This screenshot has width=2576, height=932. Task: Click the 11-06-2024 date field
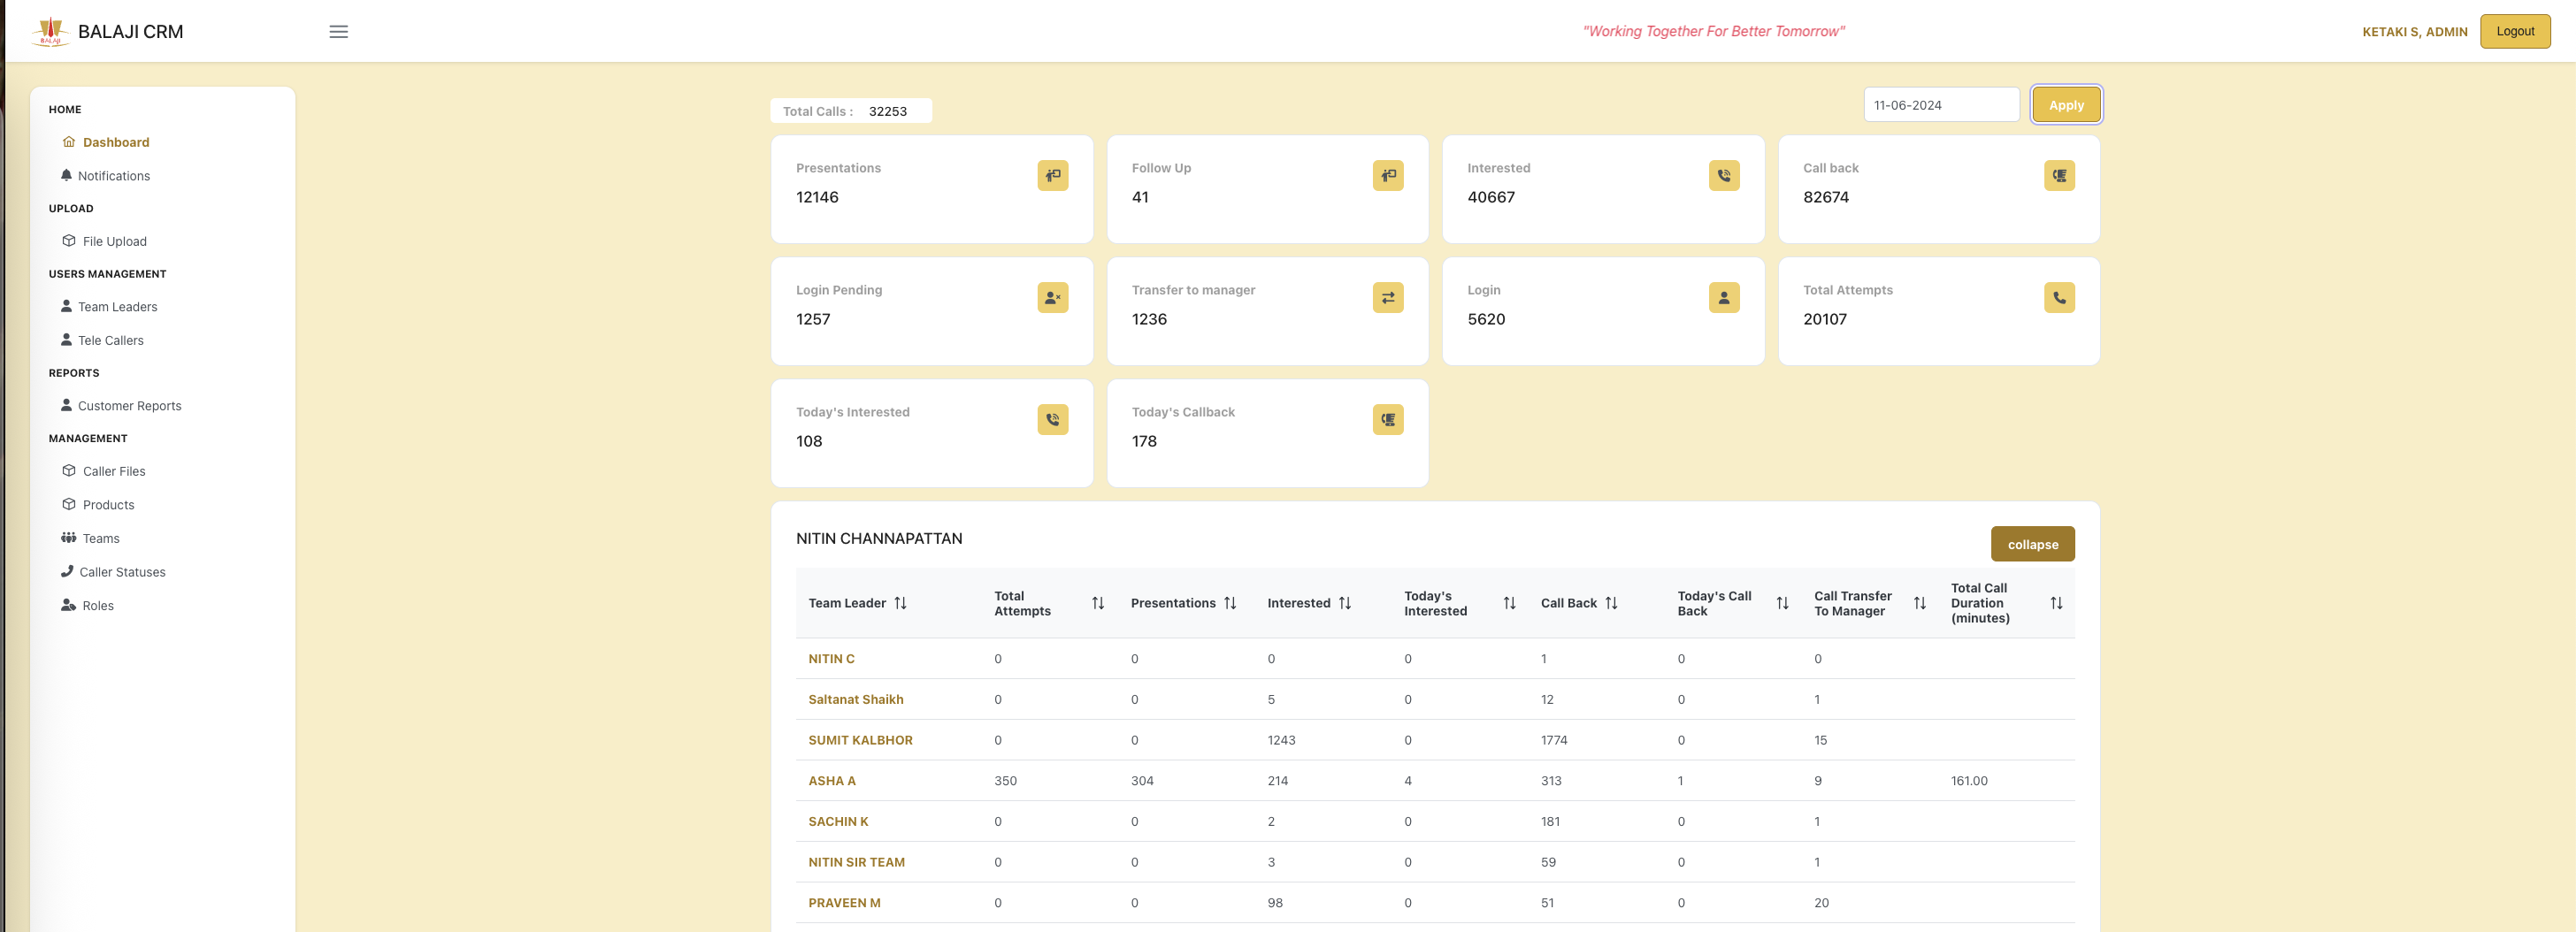(x=1941, y=104)
